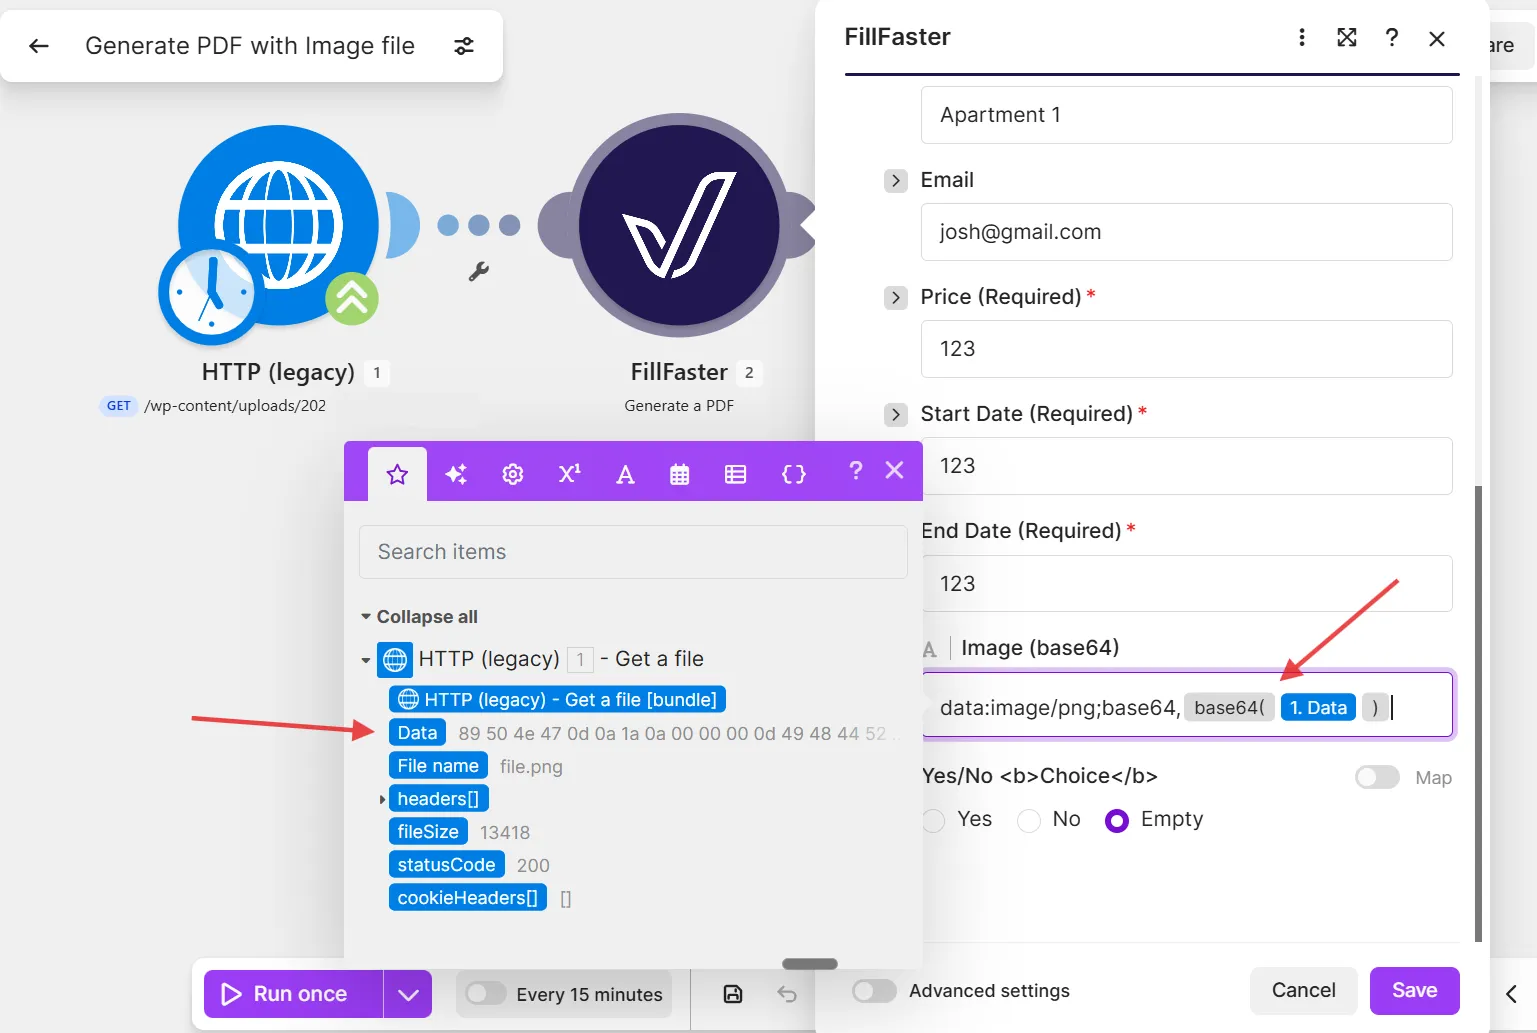Collapse the HTTP (legacy) tree section
The image size is (1537, 1033).
(x=366, y=660)
